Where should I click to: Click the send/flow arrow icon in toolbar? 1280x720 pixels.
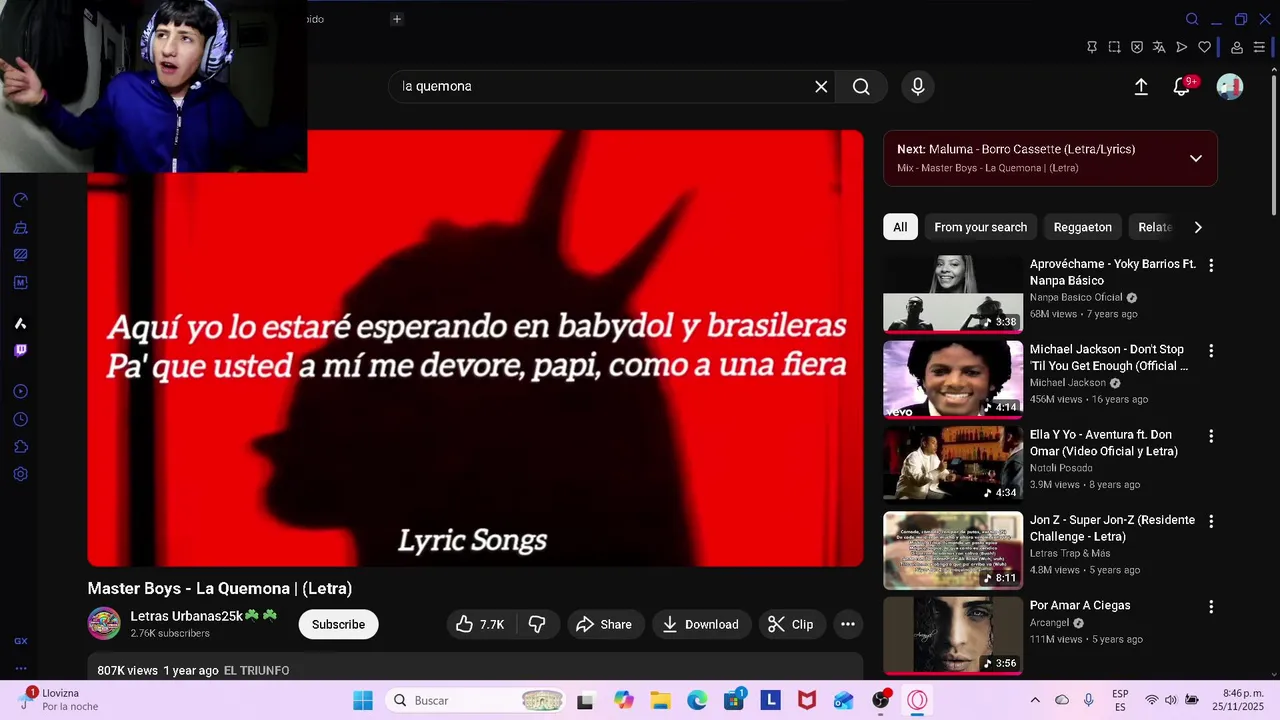point(1182,47)
